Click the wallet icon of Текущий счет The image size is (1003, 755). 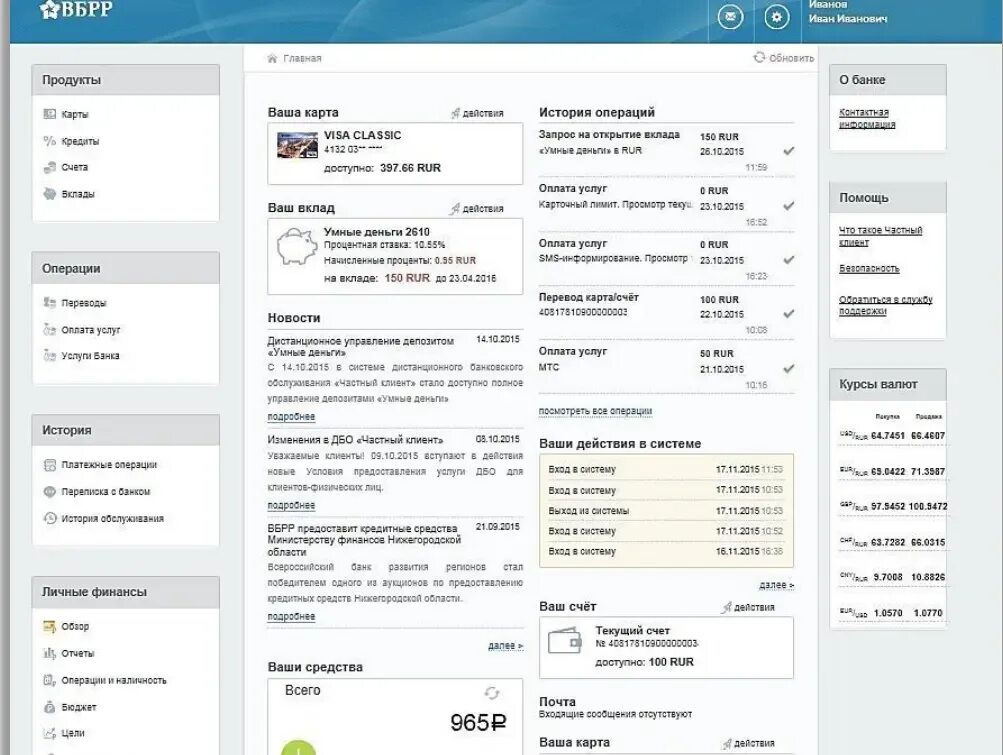point(565,640)
